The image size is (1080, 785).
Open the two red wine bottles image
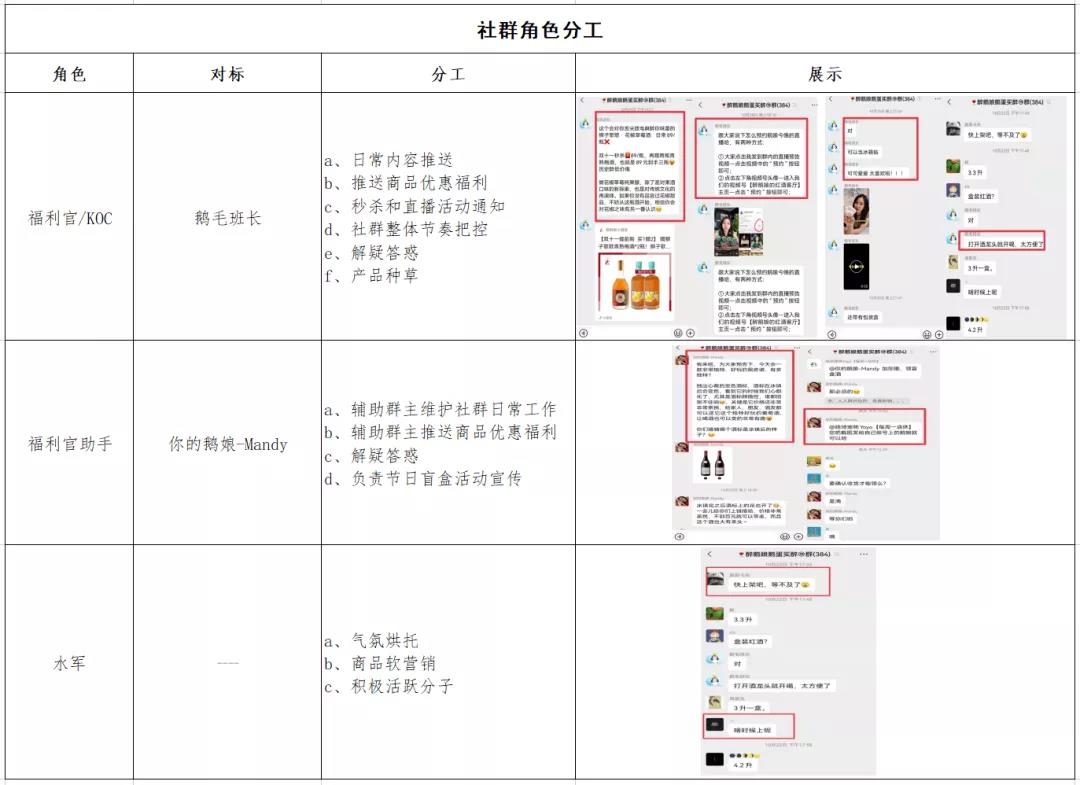click(x=711, y=466)
